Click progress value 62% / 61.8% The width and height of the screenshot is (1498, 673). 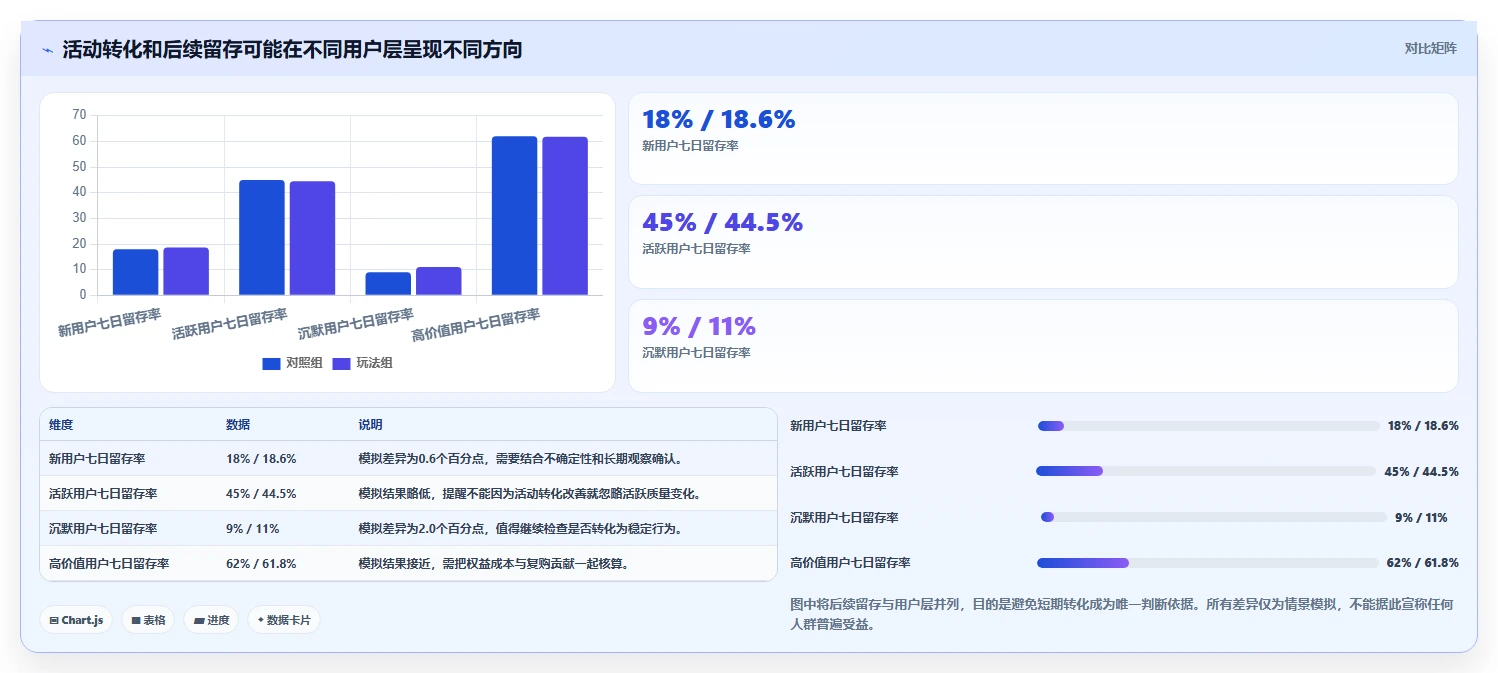(1423, 563)
